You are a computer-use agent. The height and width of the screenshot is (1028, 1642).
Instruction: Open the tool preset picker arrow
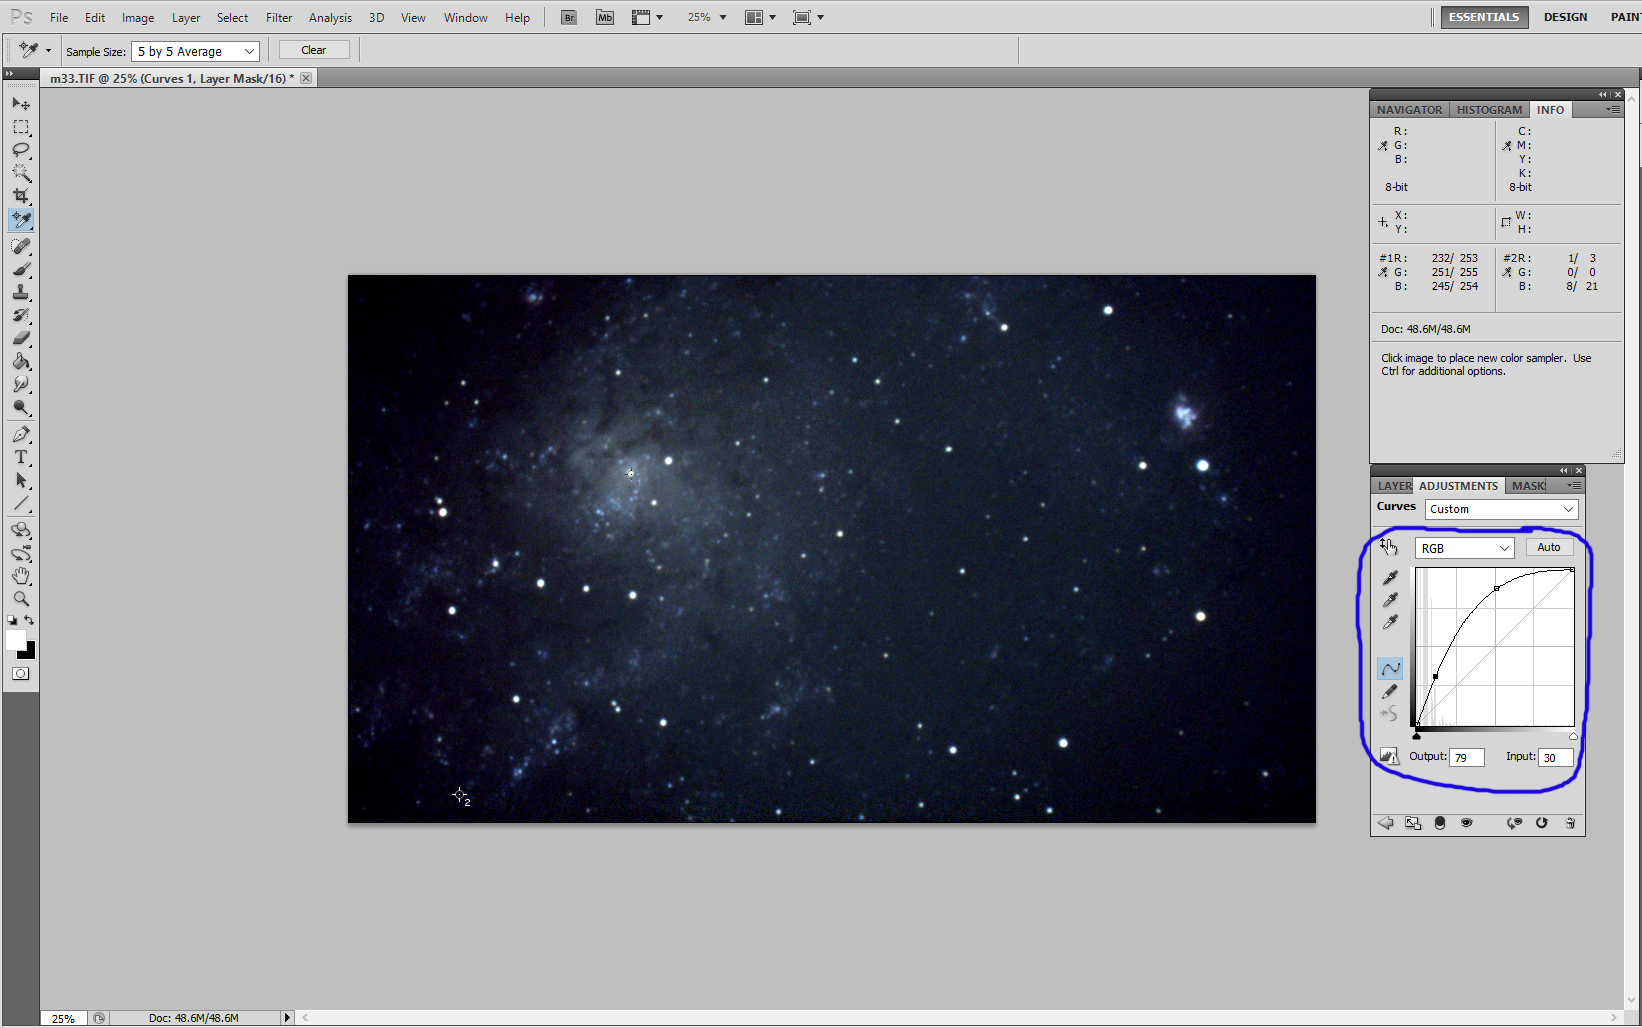pyautogui.click(x=48, y=50)
